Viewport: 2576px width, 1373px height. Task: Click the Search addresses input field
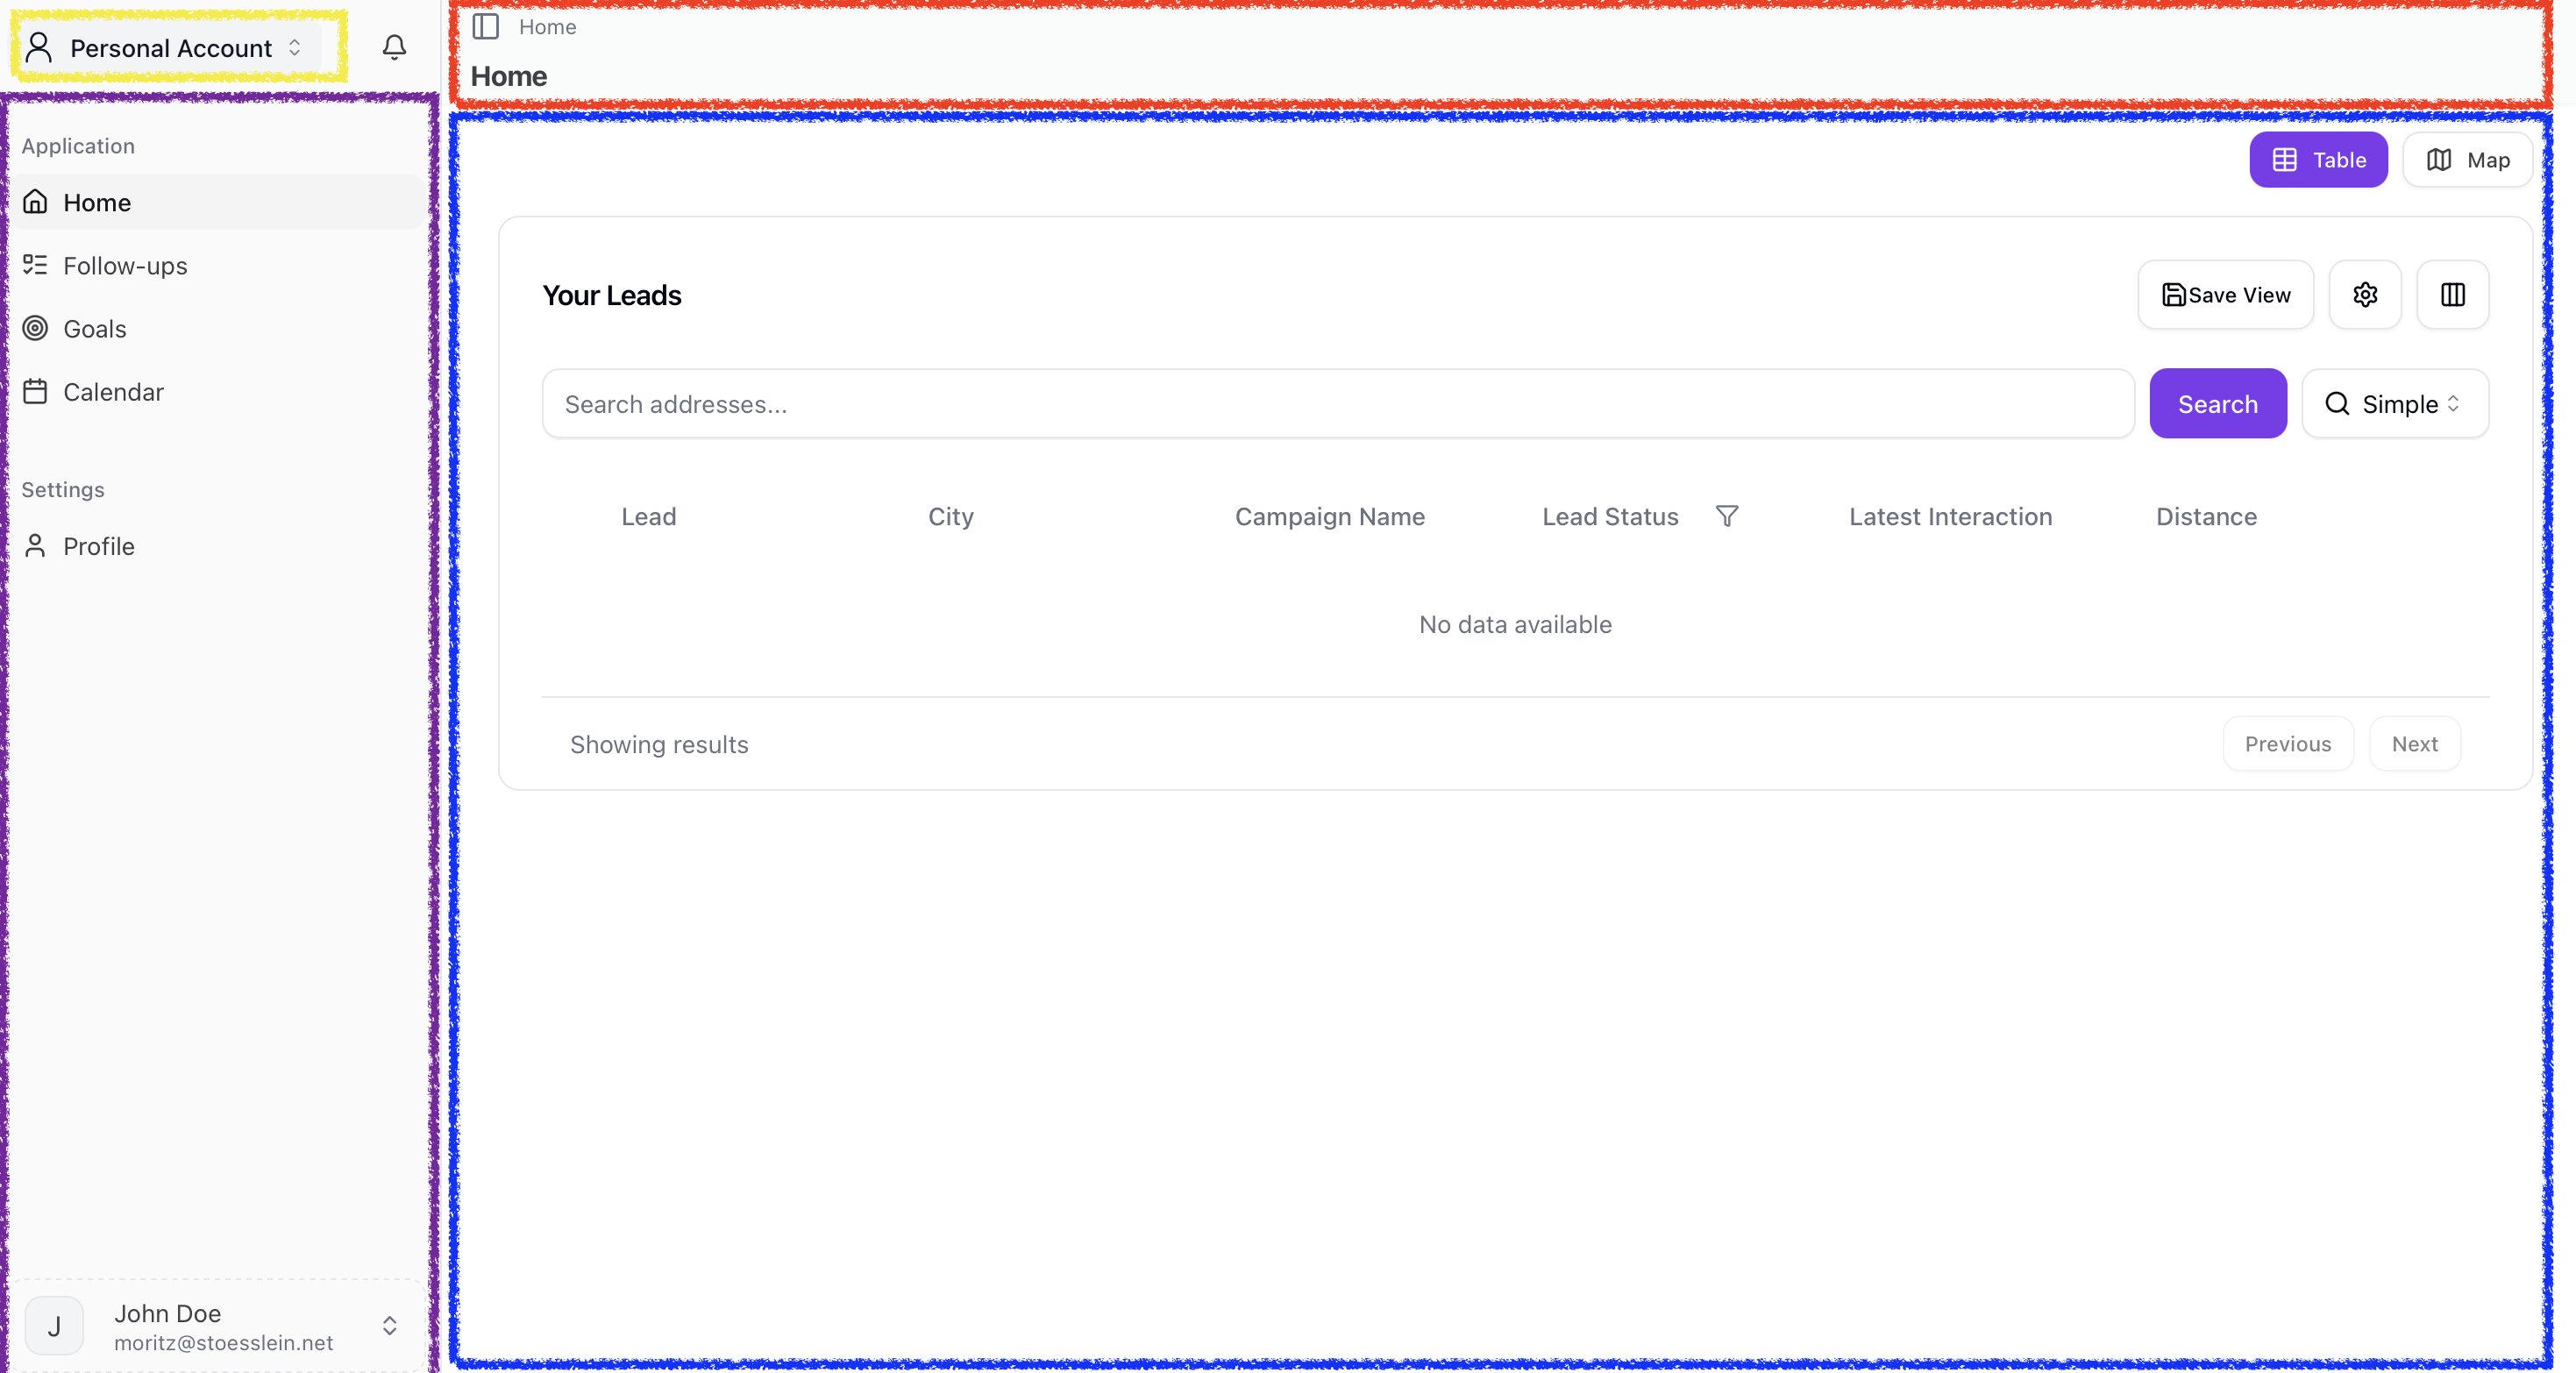(1337, 404)
